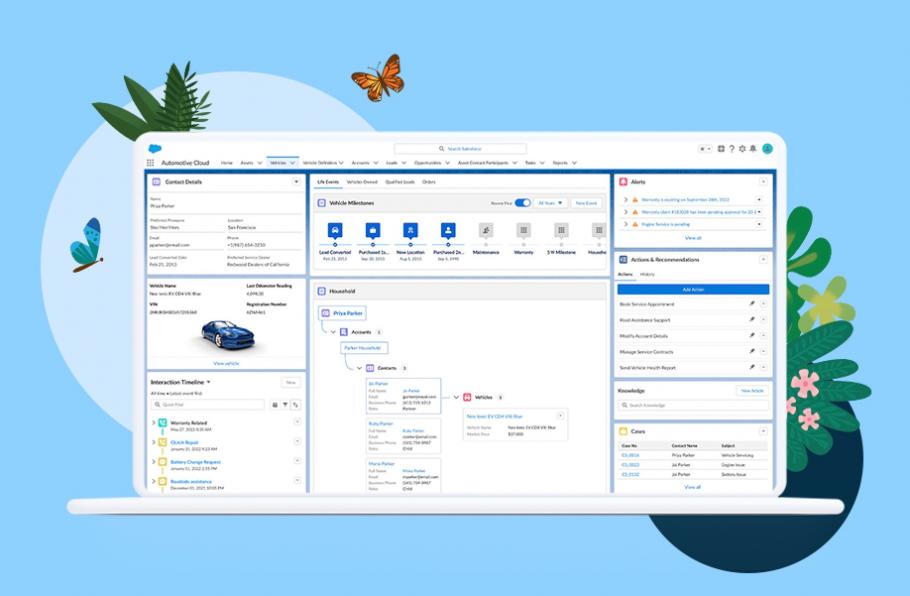Open the Setup gear icon

(x=742, y=149)
